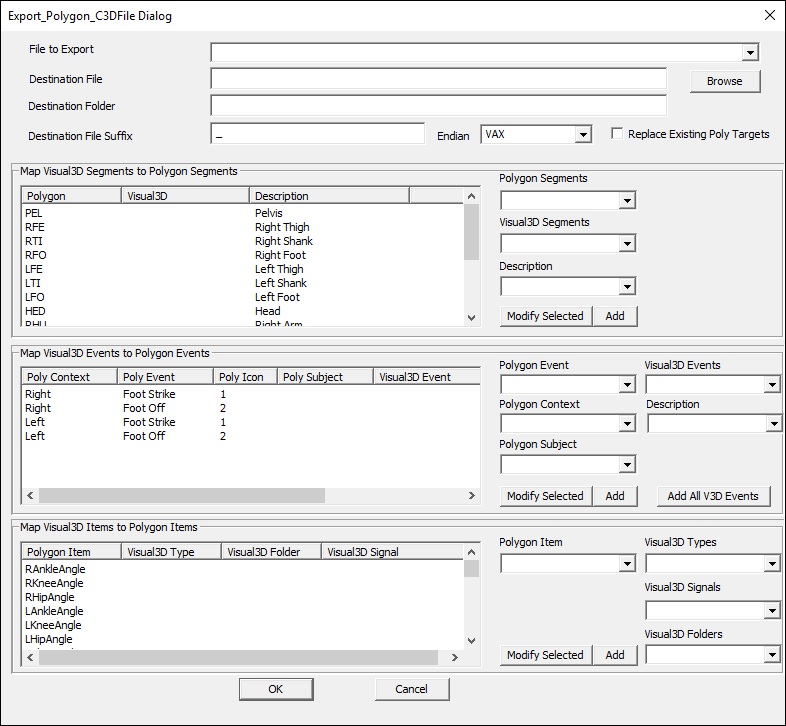Open events Description dropdown
This screenshot has width=786, height=726.
coord(773,424)
